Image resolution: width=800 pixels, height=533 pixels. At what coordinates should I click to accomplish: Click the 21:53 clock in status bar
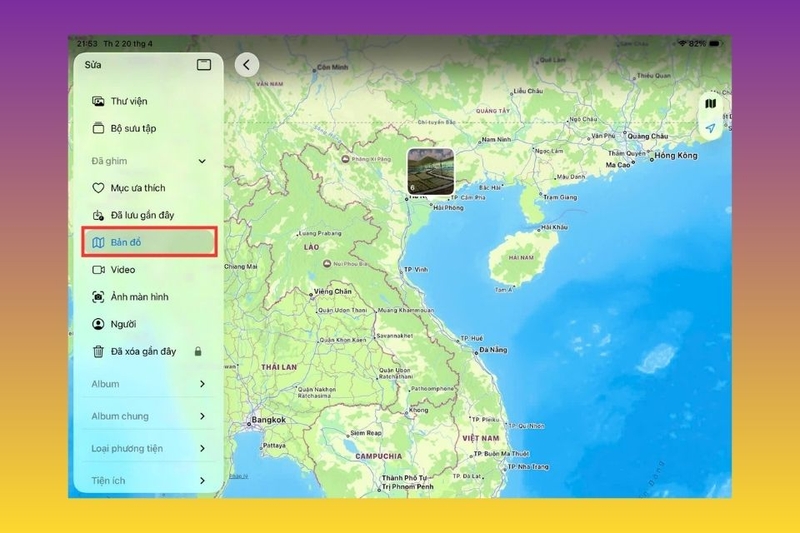click(87, 44)
